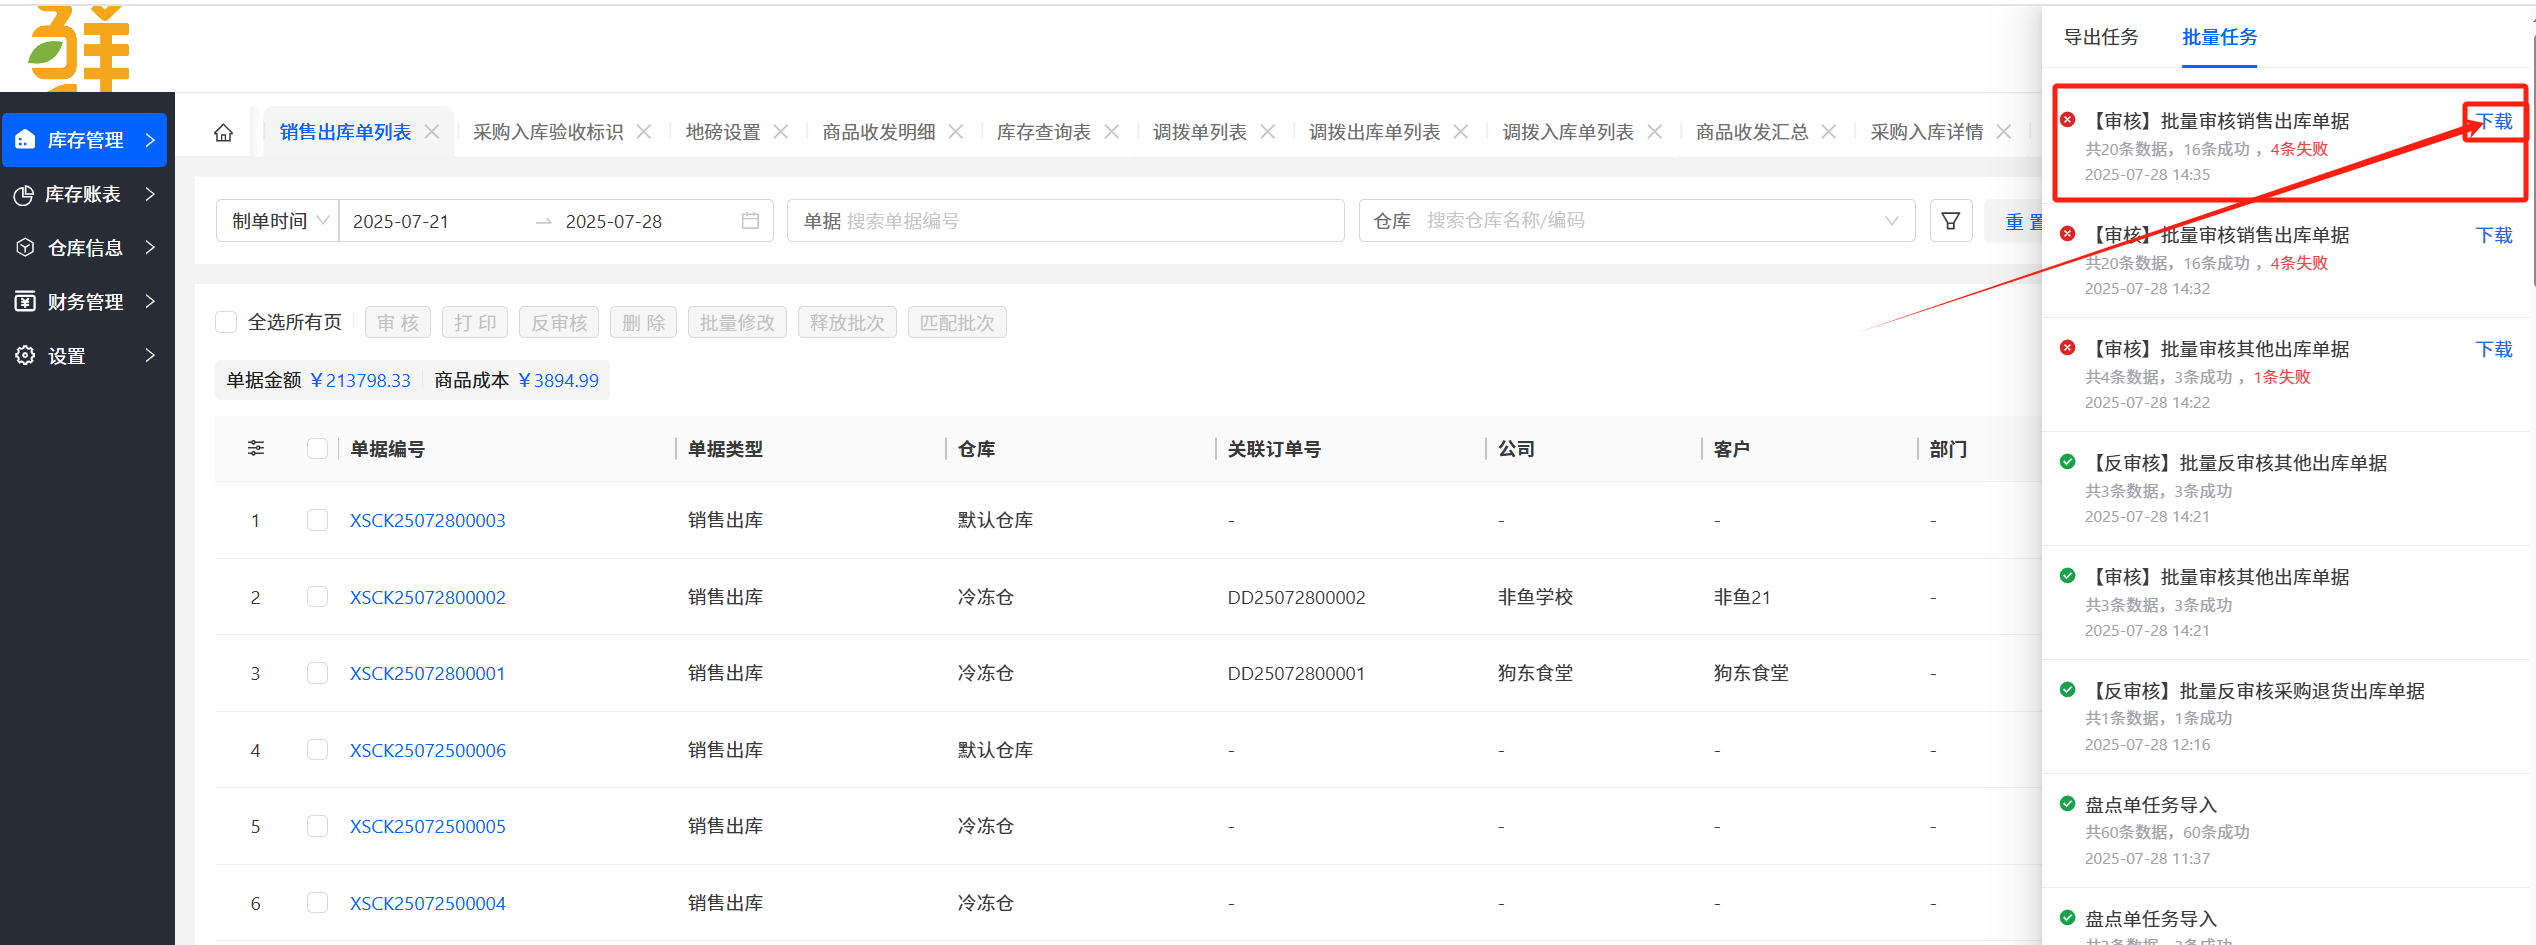Click the start date 2025-07-21 field
Viewport: 2536px width, 945px height.
click(x=401, y=222)
